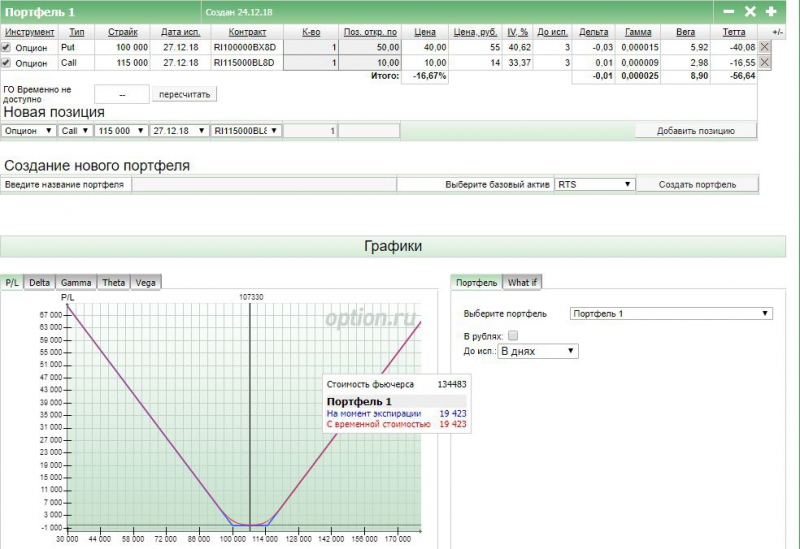Image resolution: width=800 pixels, height=549 pixels.
Task: Delete the Put 100 000 option row
Action: pyautogui.click(x=764, y=47)
